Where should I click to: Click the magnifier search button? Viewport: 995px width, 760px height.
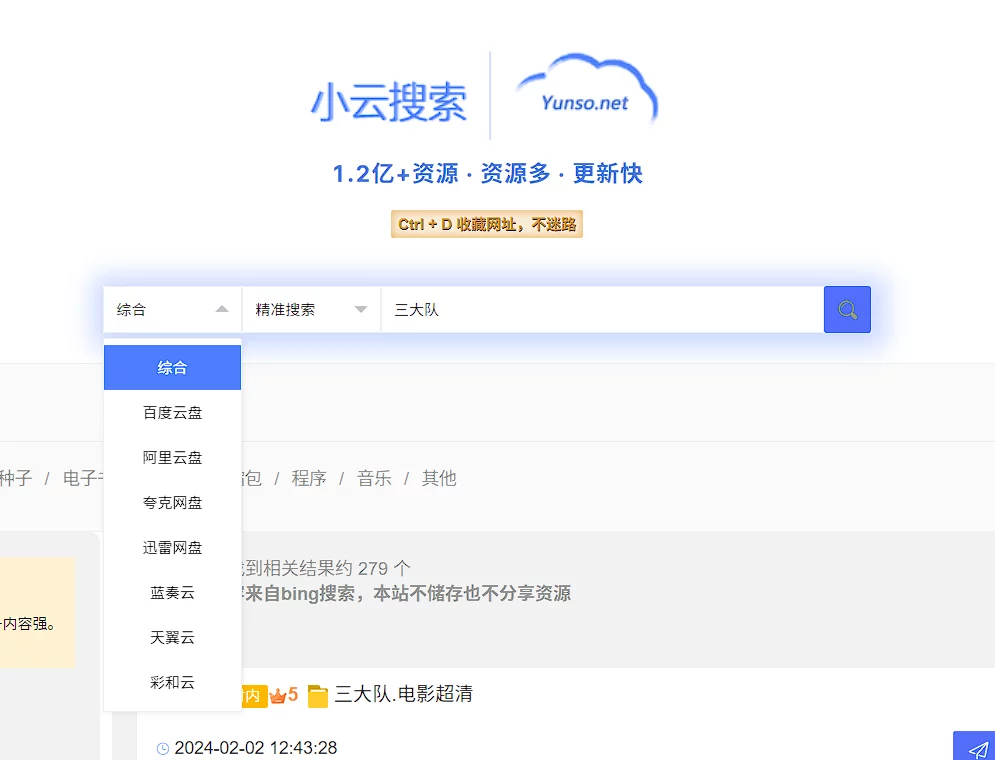click(x=847, y=310)
